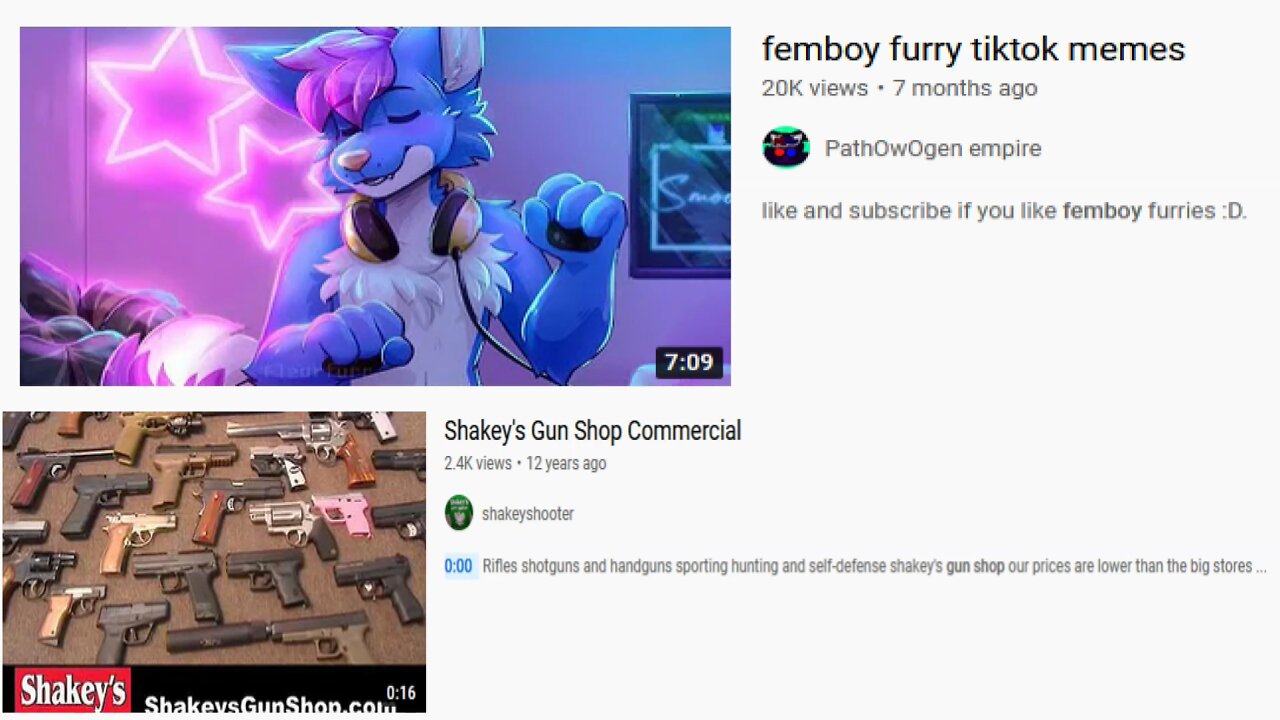Play the handgun collection video thumbnail
This screenshot has width=1280, height=720.
point(214,562)
